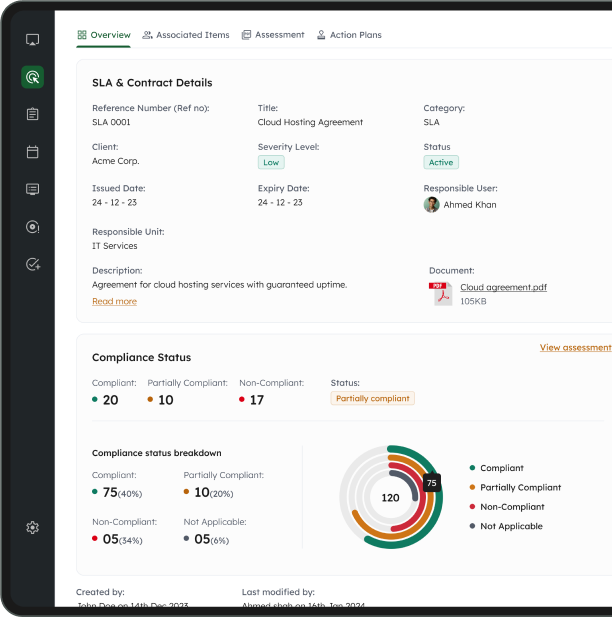Click the message panel sidebar icon
The height and width of the screenshot is (617, 612).
[32, 189]
